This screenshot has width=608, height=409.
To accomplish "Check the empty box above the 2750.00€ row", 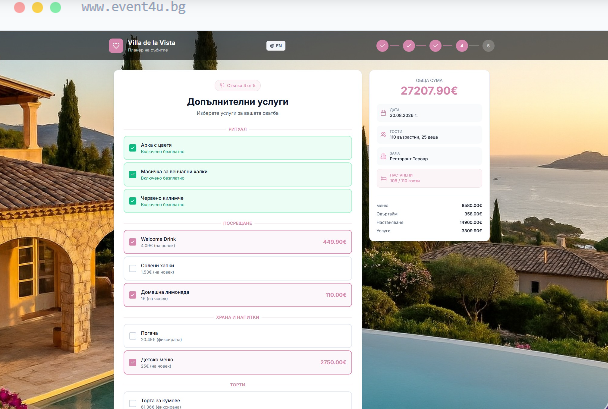I will click(x=133, y=336).
